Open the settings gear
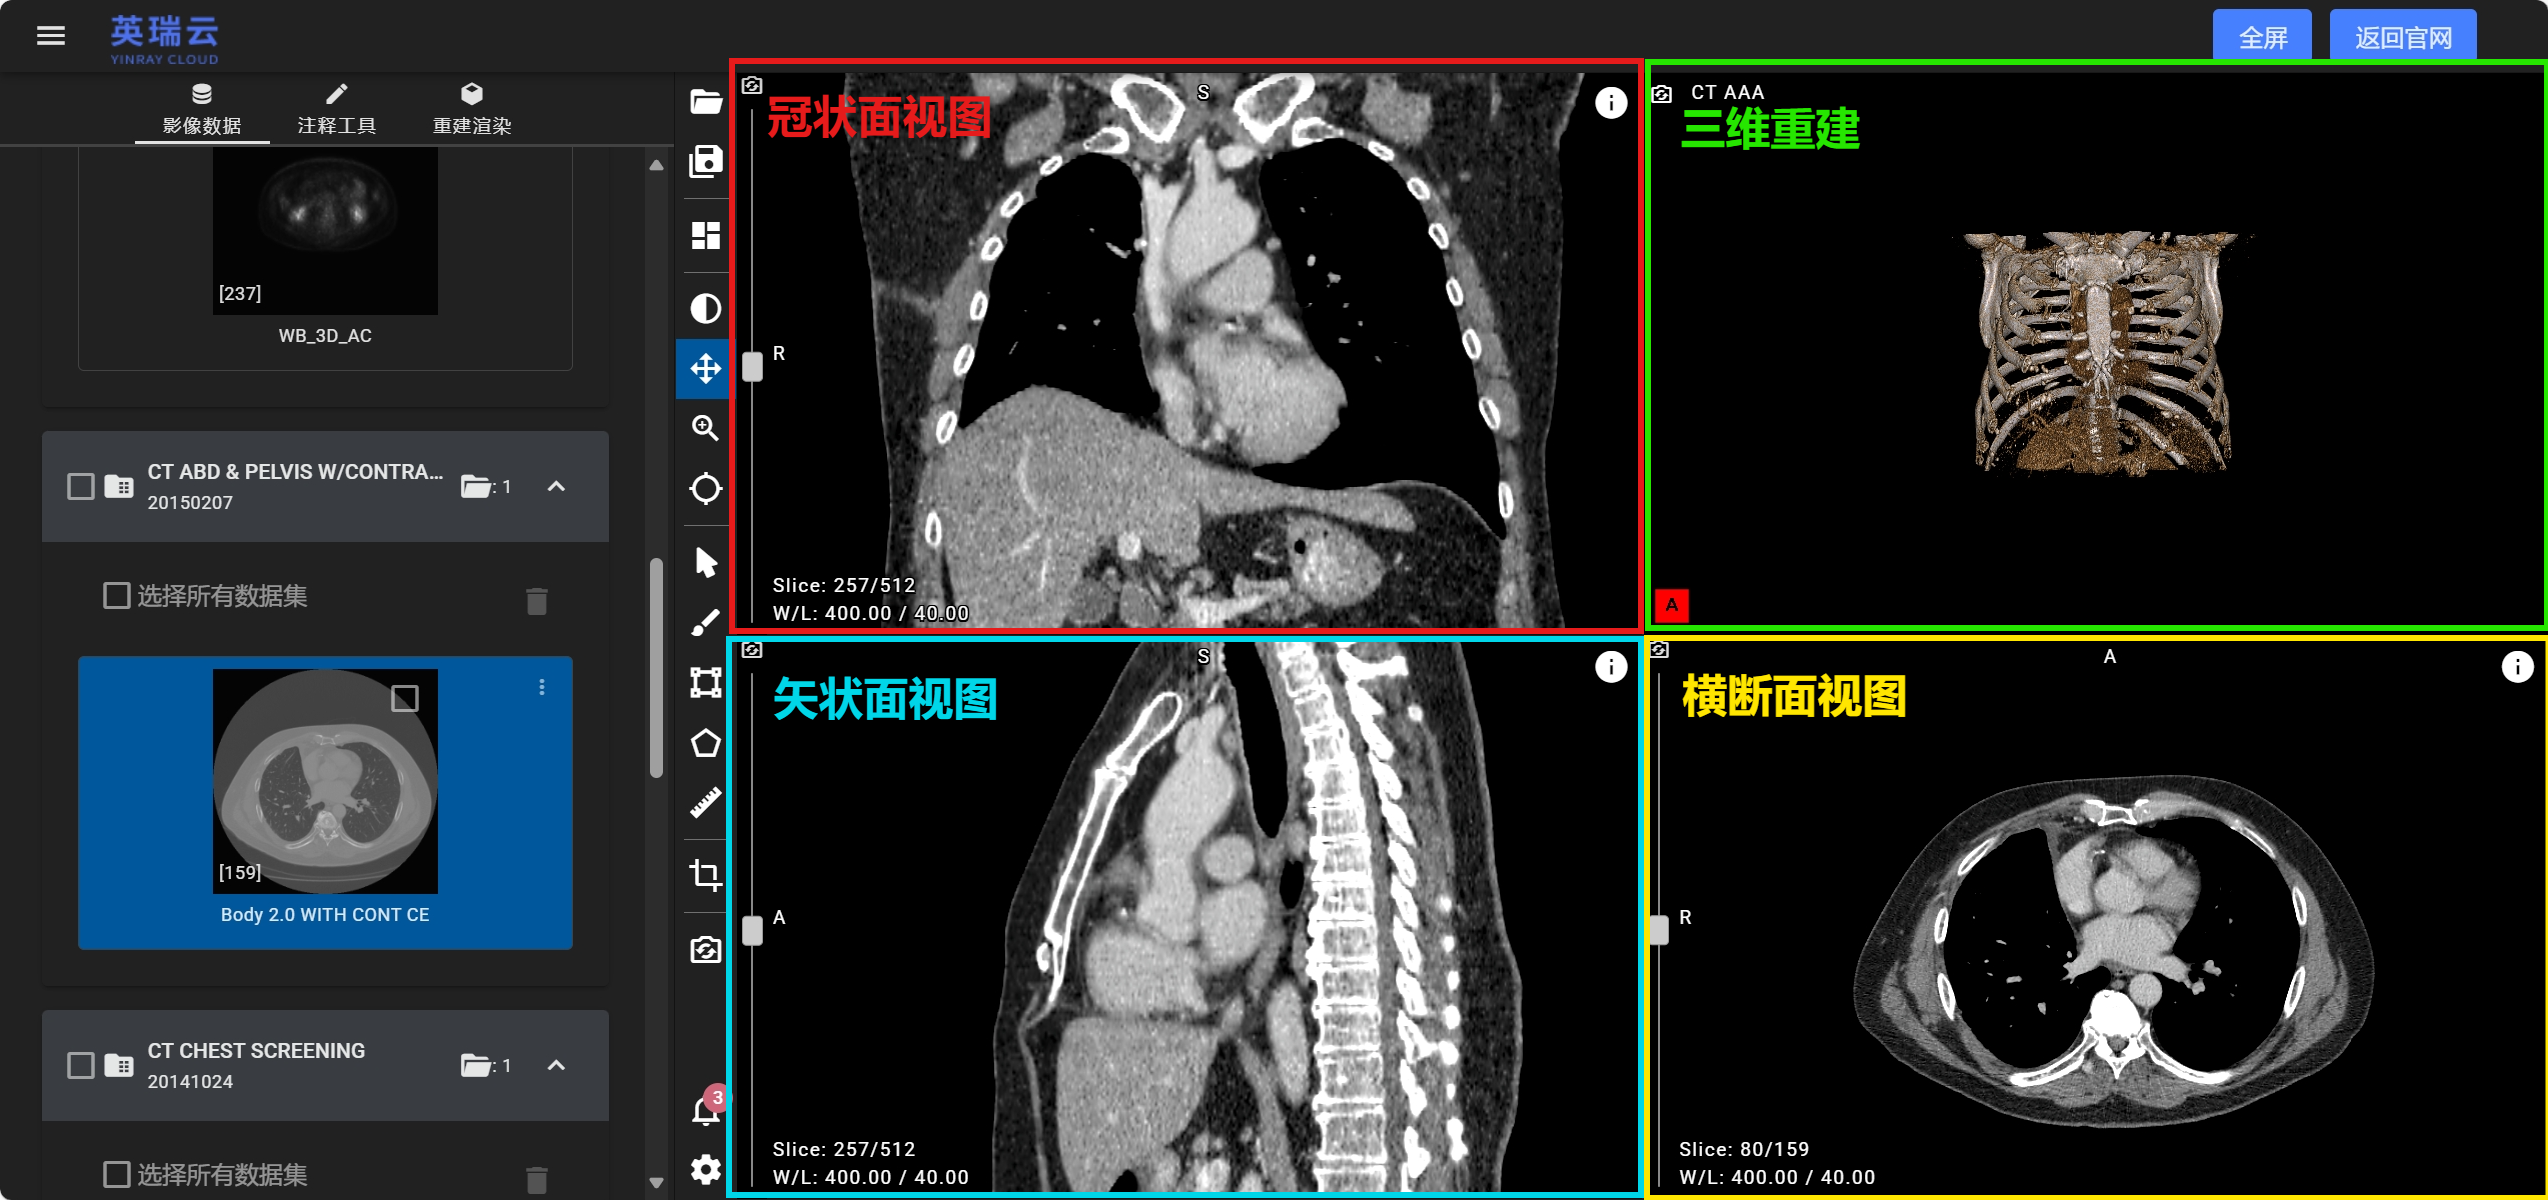Screen dimensions: 2548x1200 pyautogui.click(x=706, y=1168)
